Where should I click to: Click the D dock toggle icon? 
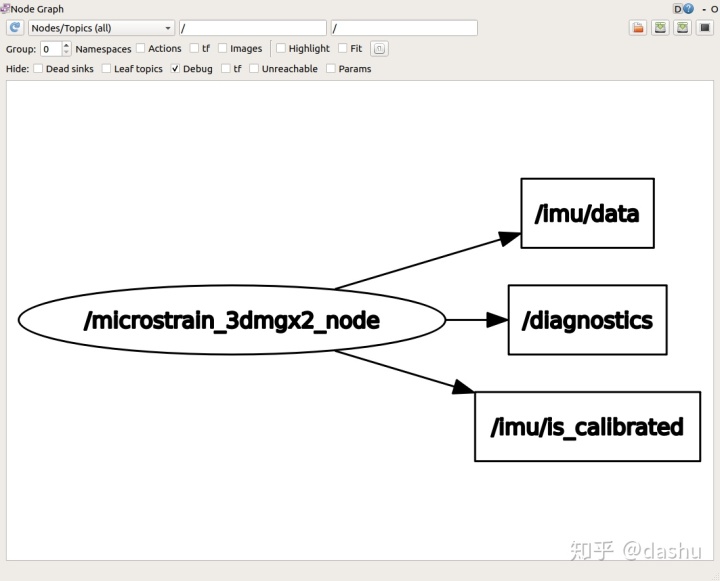pyautogui.click(x=678, y=9)
